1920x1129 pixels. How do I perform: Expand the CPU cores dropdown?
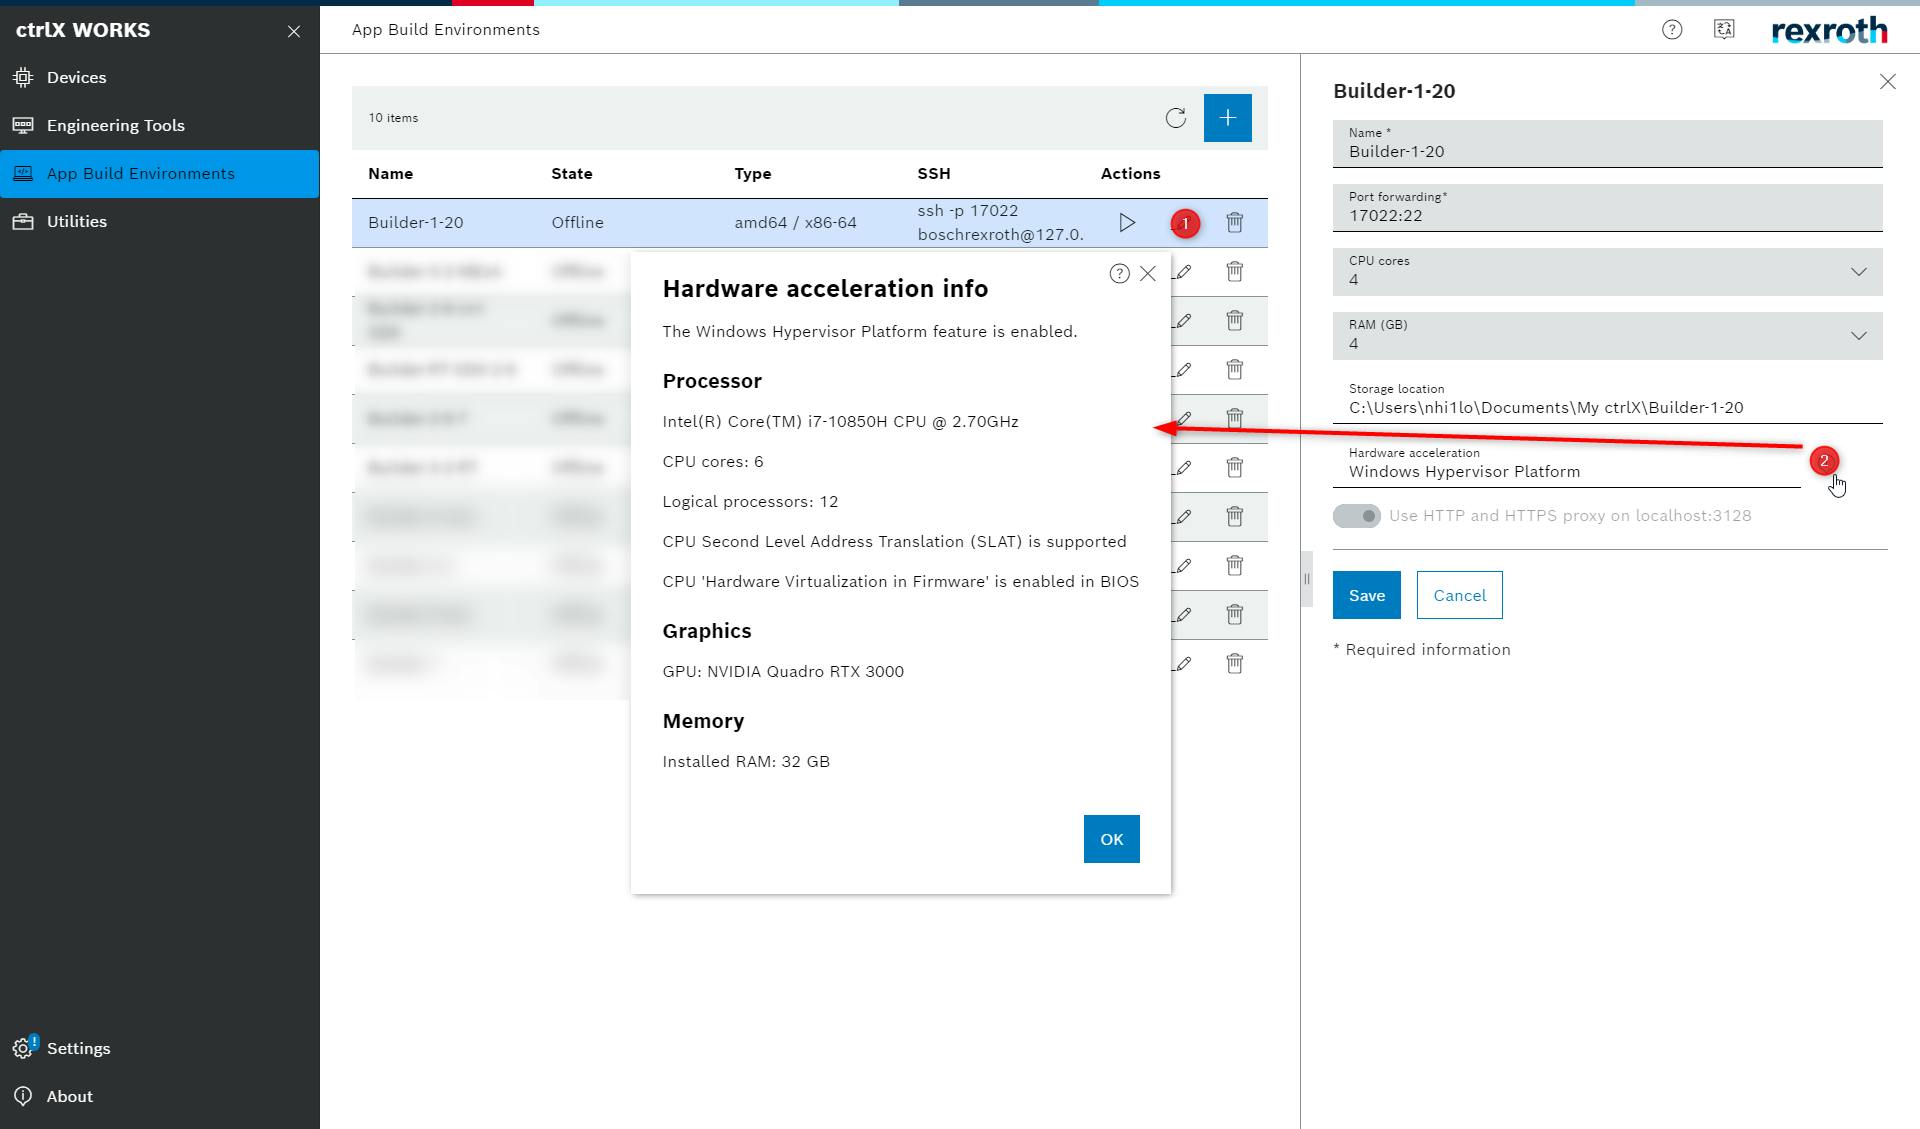(x=1858, y=272)
